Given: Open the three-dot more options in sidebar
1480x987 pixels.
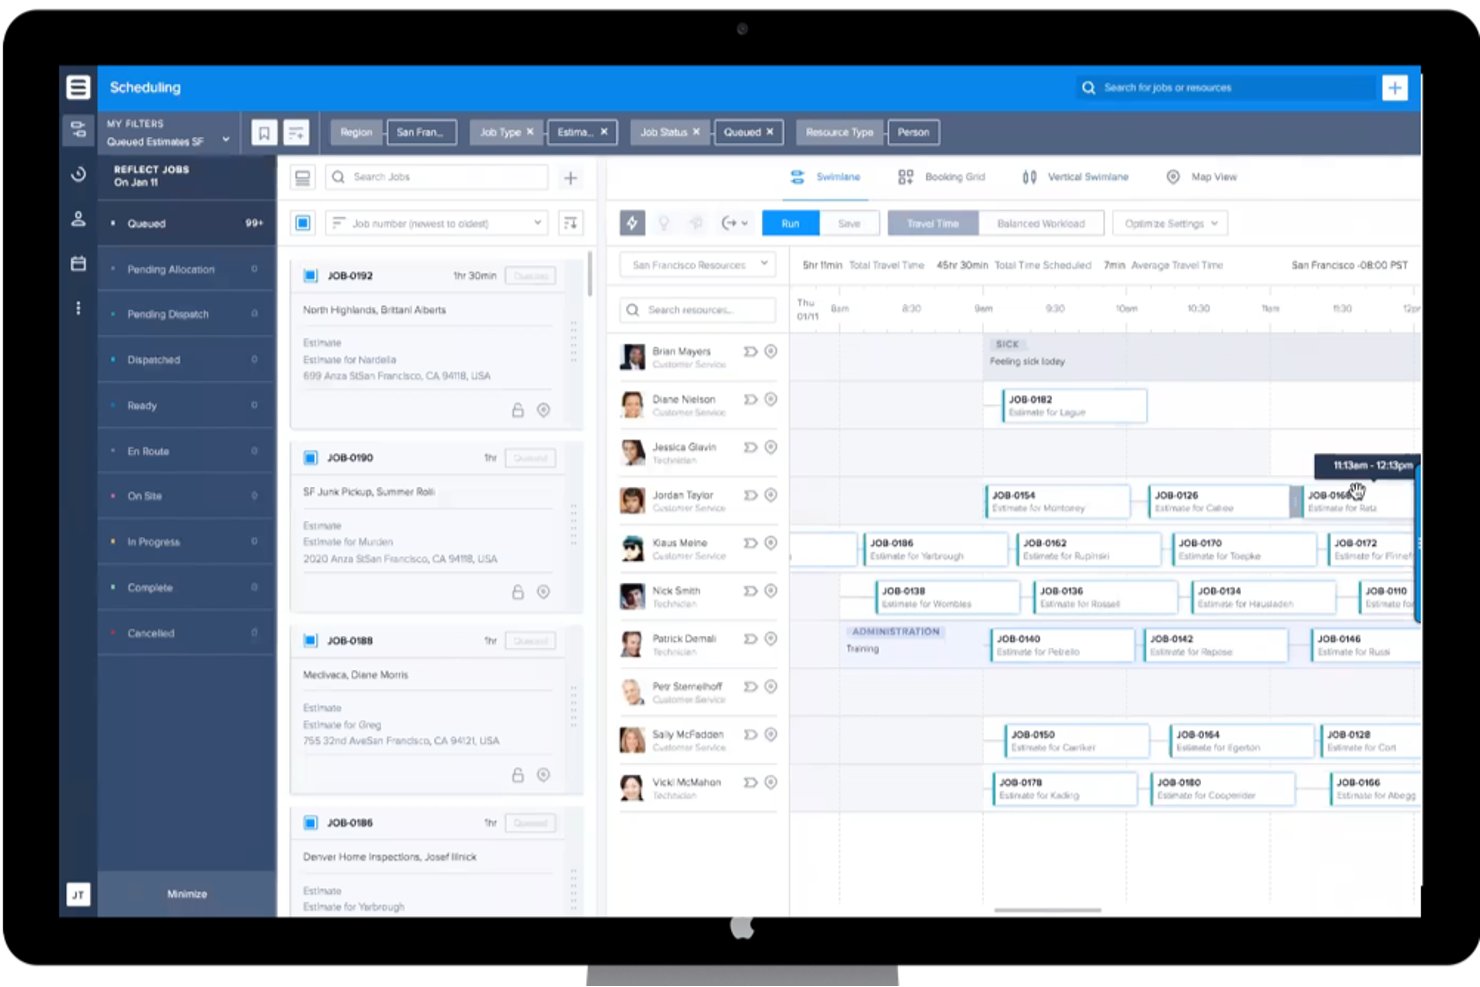Looking at the screenshot, I should click(78, 308).
